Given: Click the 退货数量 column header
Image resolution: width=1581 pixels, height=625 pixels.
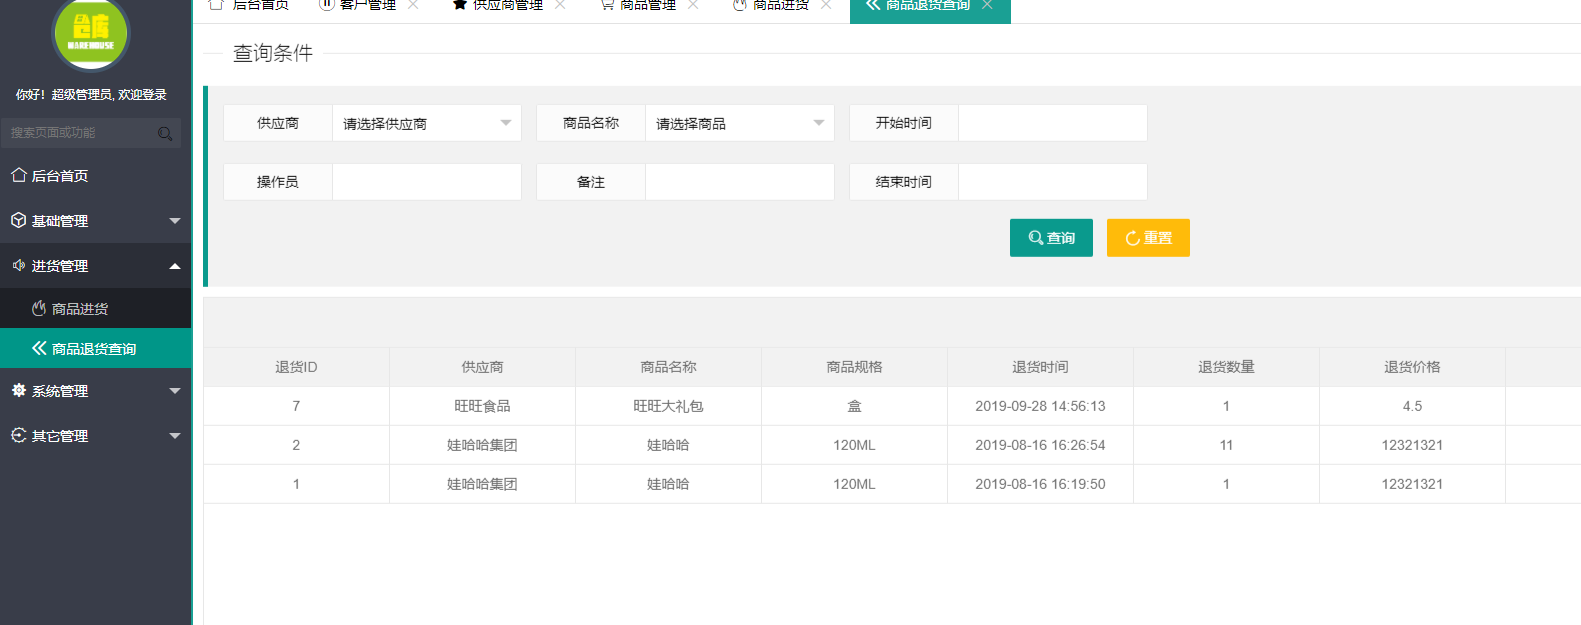Looking at the screenshot, I should pos(1226,367).
